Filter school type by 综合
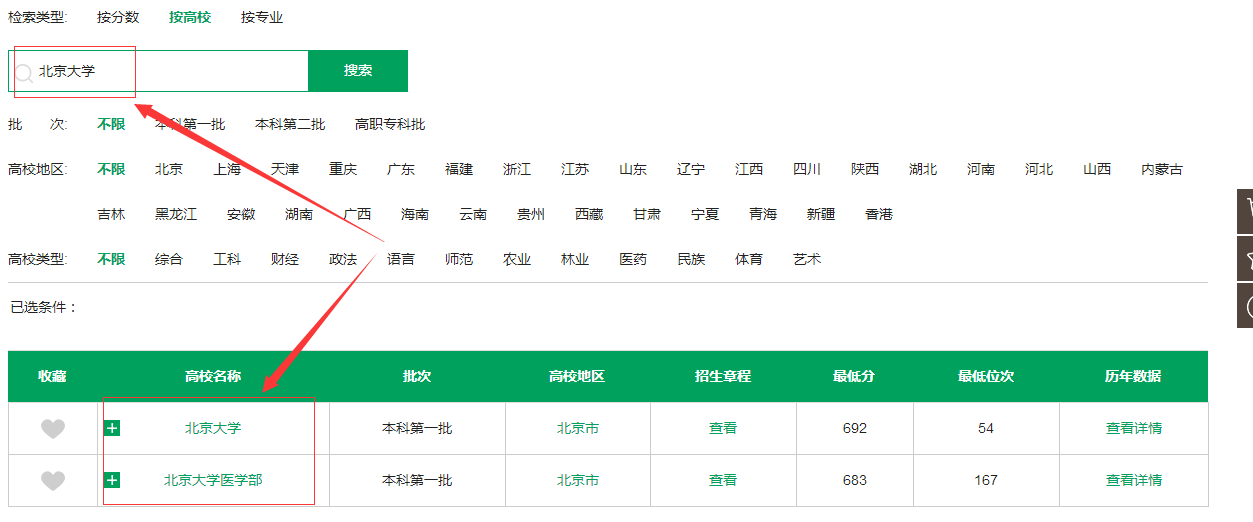This screenshot has height=522, width=1253. [169, 259]
